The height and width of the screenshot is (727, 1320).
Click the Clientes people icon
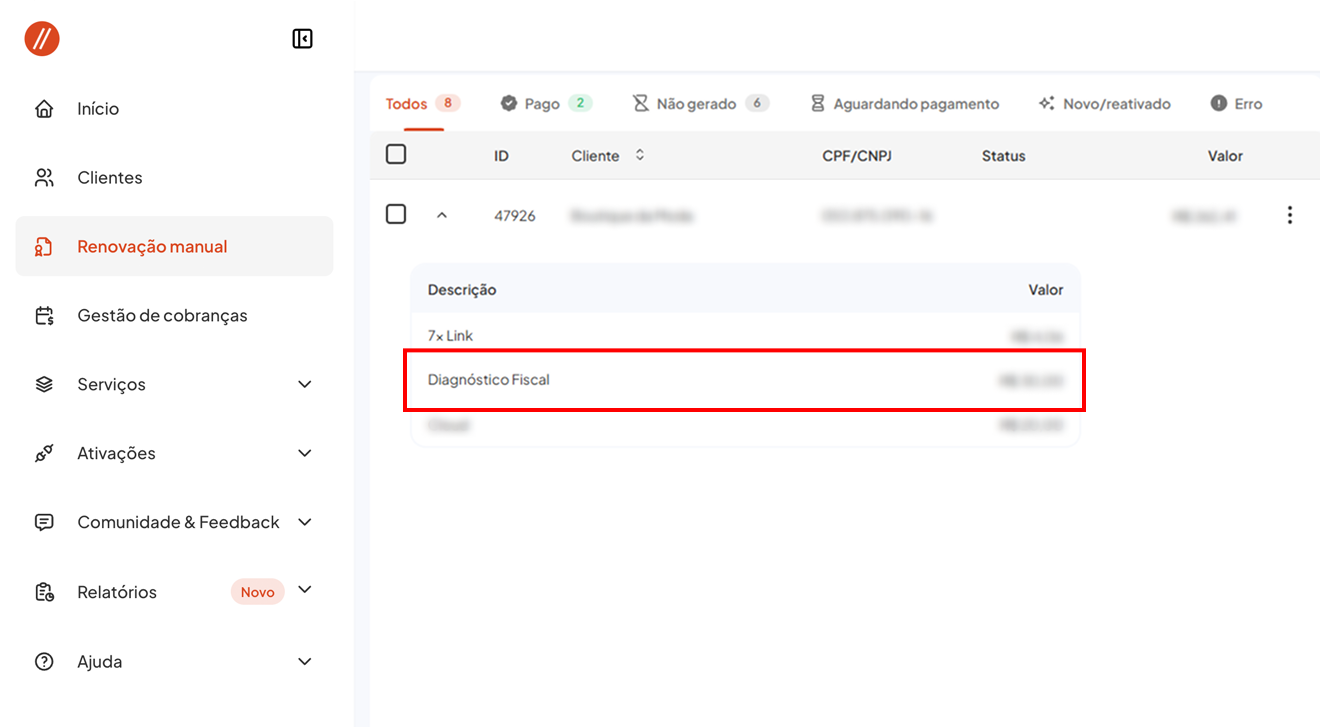tap(44, 178)
